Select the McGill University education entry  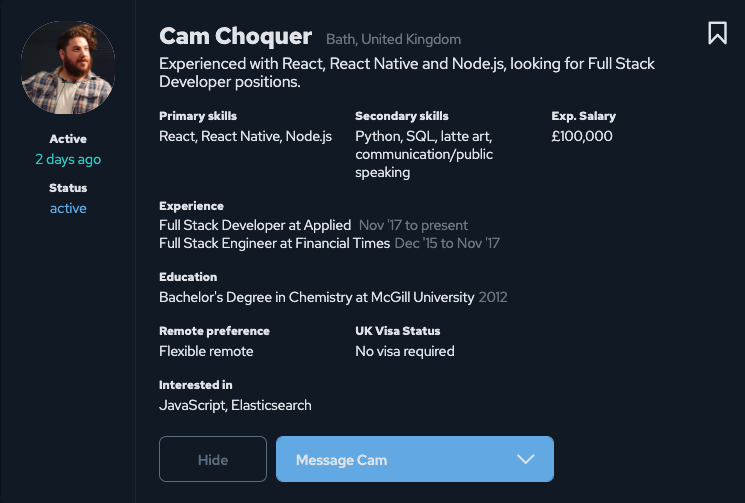click(316, 297)
